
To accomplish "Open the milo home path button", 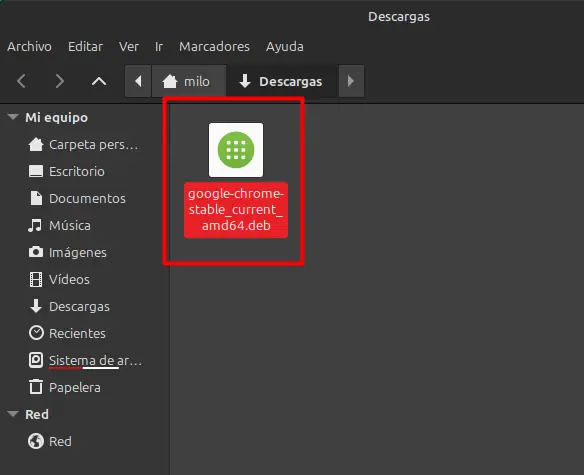I will coord(189,81).
